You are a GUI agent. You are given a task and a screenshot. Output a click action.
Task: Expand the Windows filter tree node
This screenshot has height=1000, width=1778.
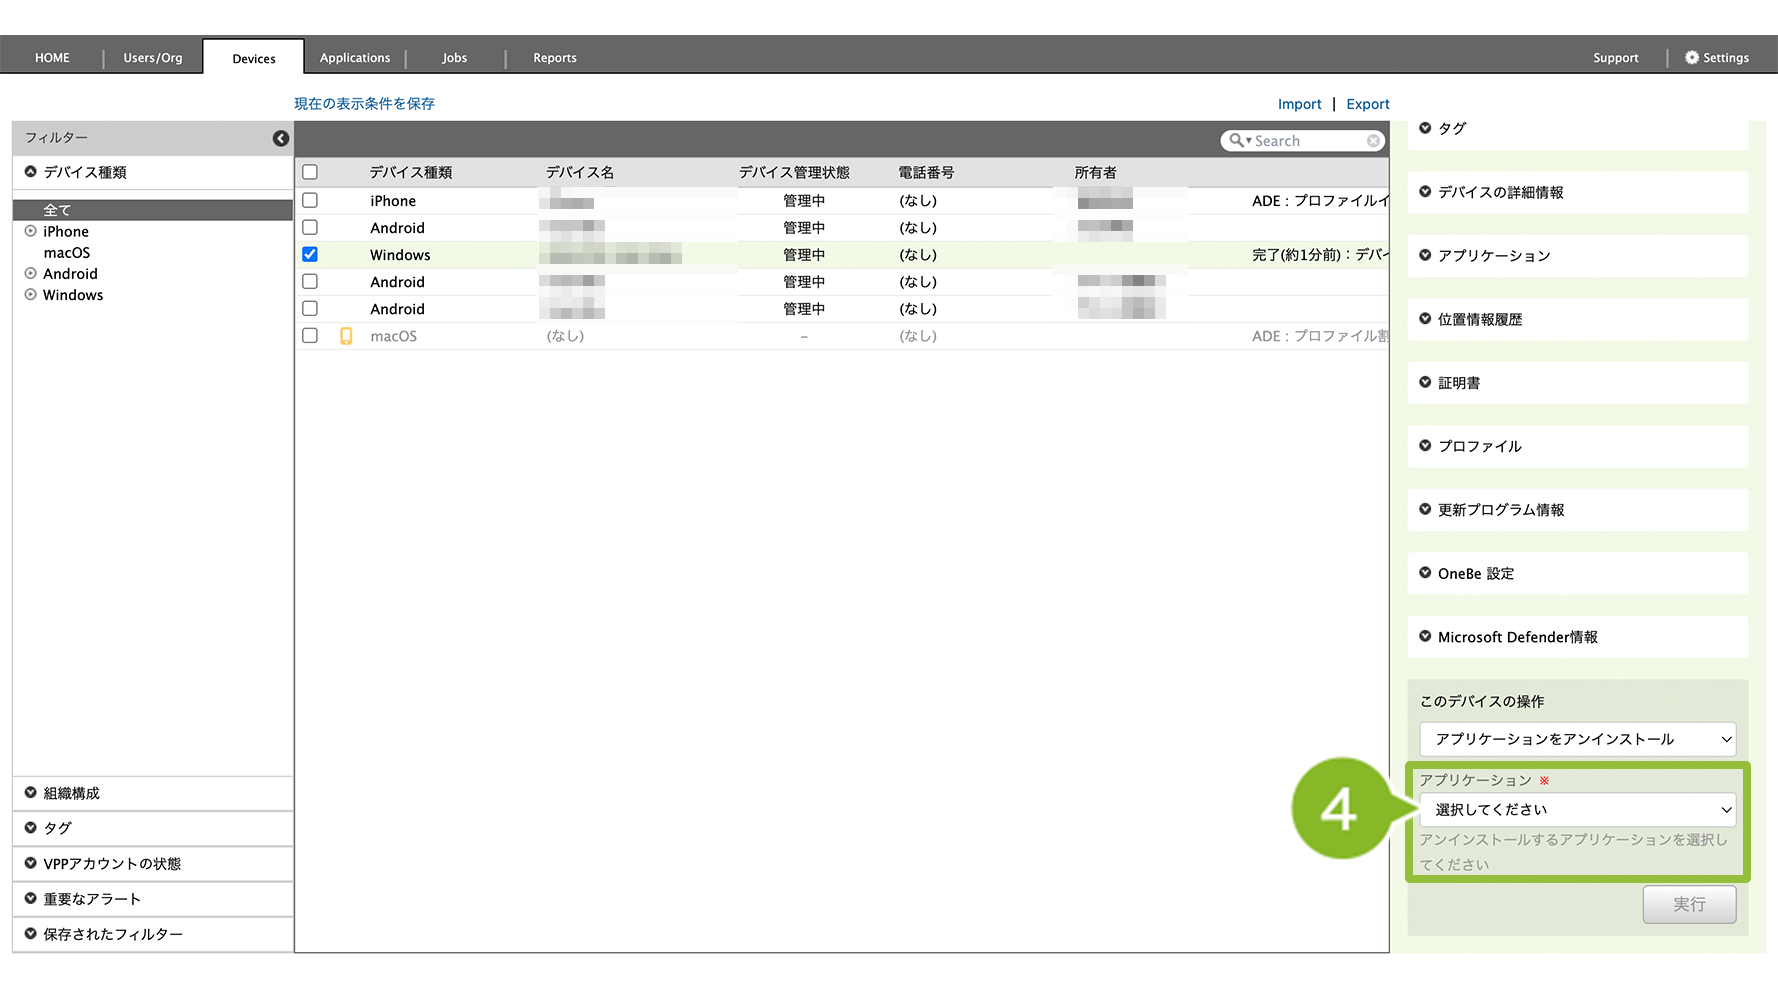[31, 295]
